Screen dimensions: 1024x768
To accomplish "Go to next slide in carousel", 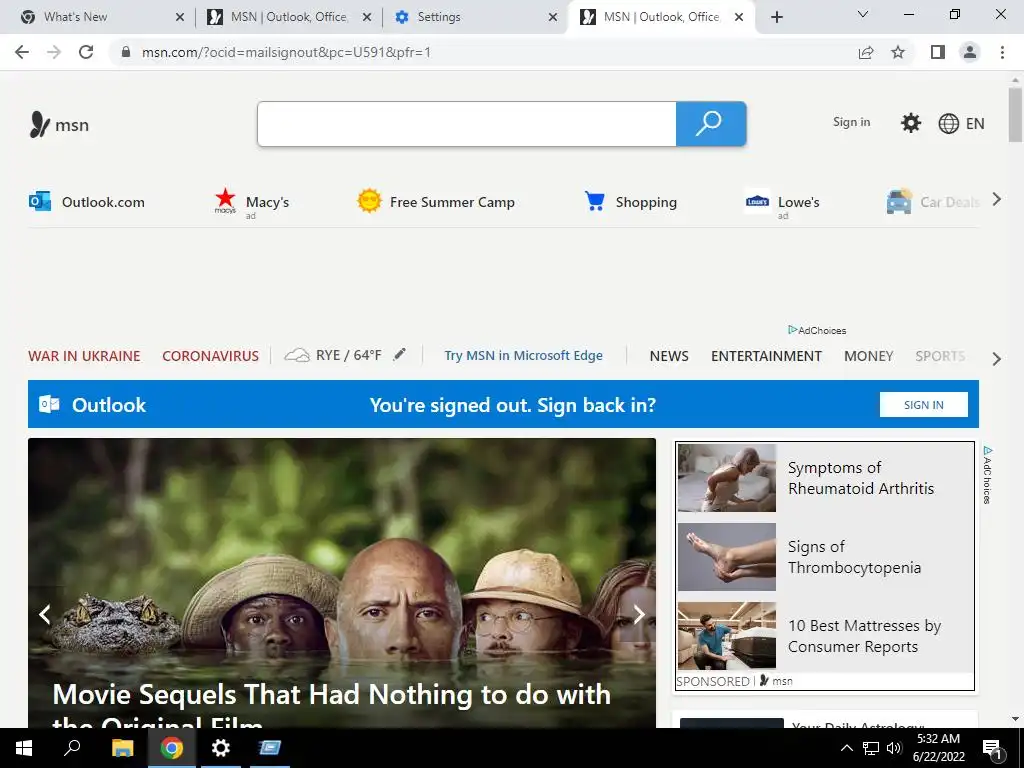I will point(639,614).
